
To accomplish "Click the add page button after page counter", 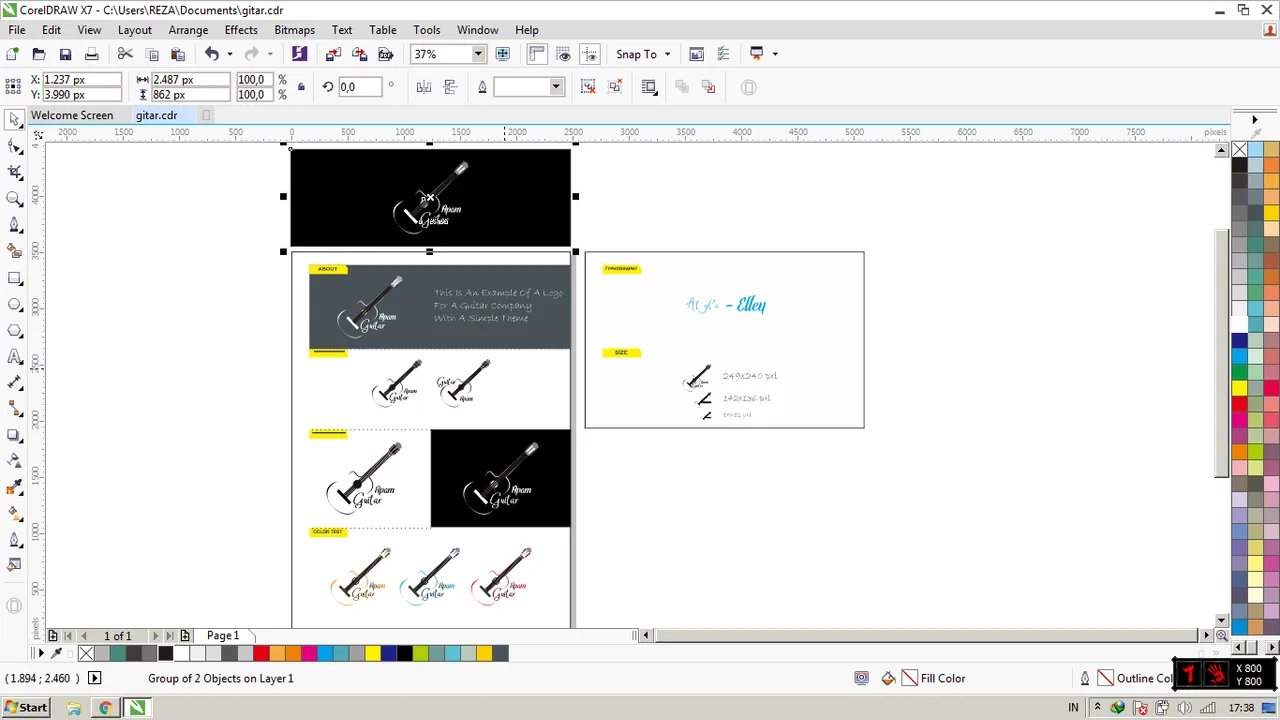I will 185,635.
